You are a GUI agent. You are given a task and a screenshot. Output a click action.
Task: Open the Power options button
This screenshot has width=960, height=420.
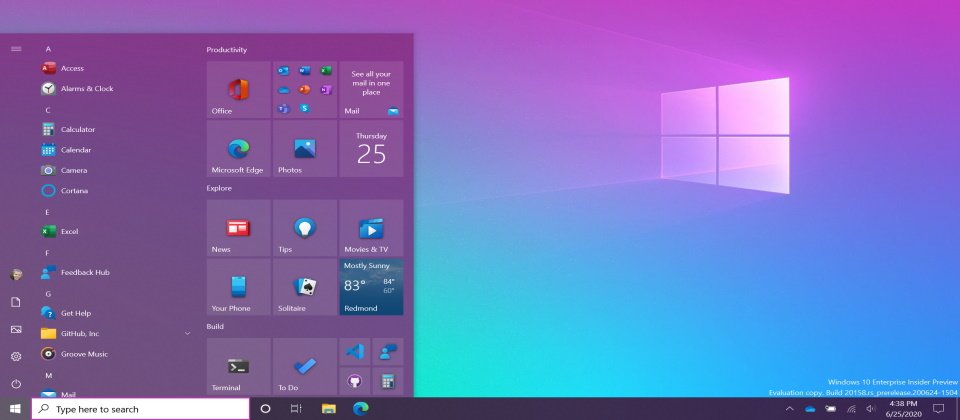point(16,384)
